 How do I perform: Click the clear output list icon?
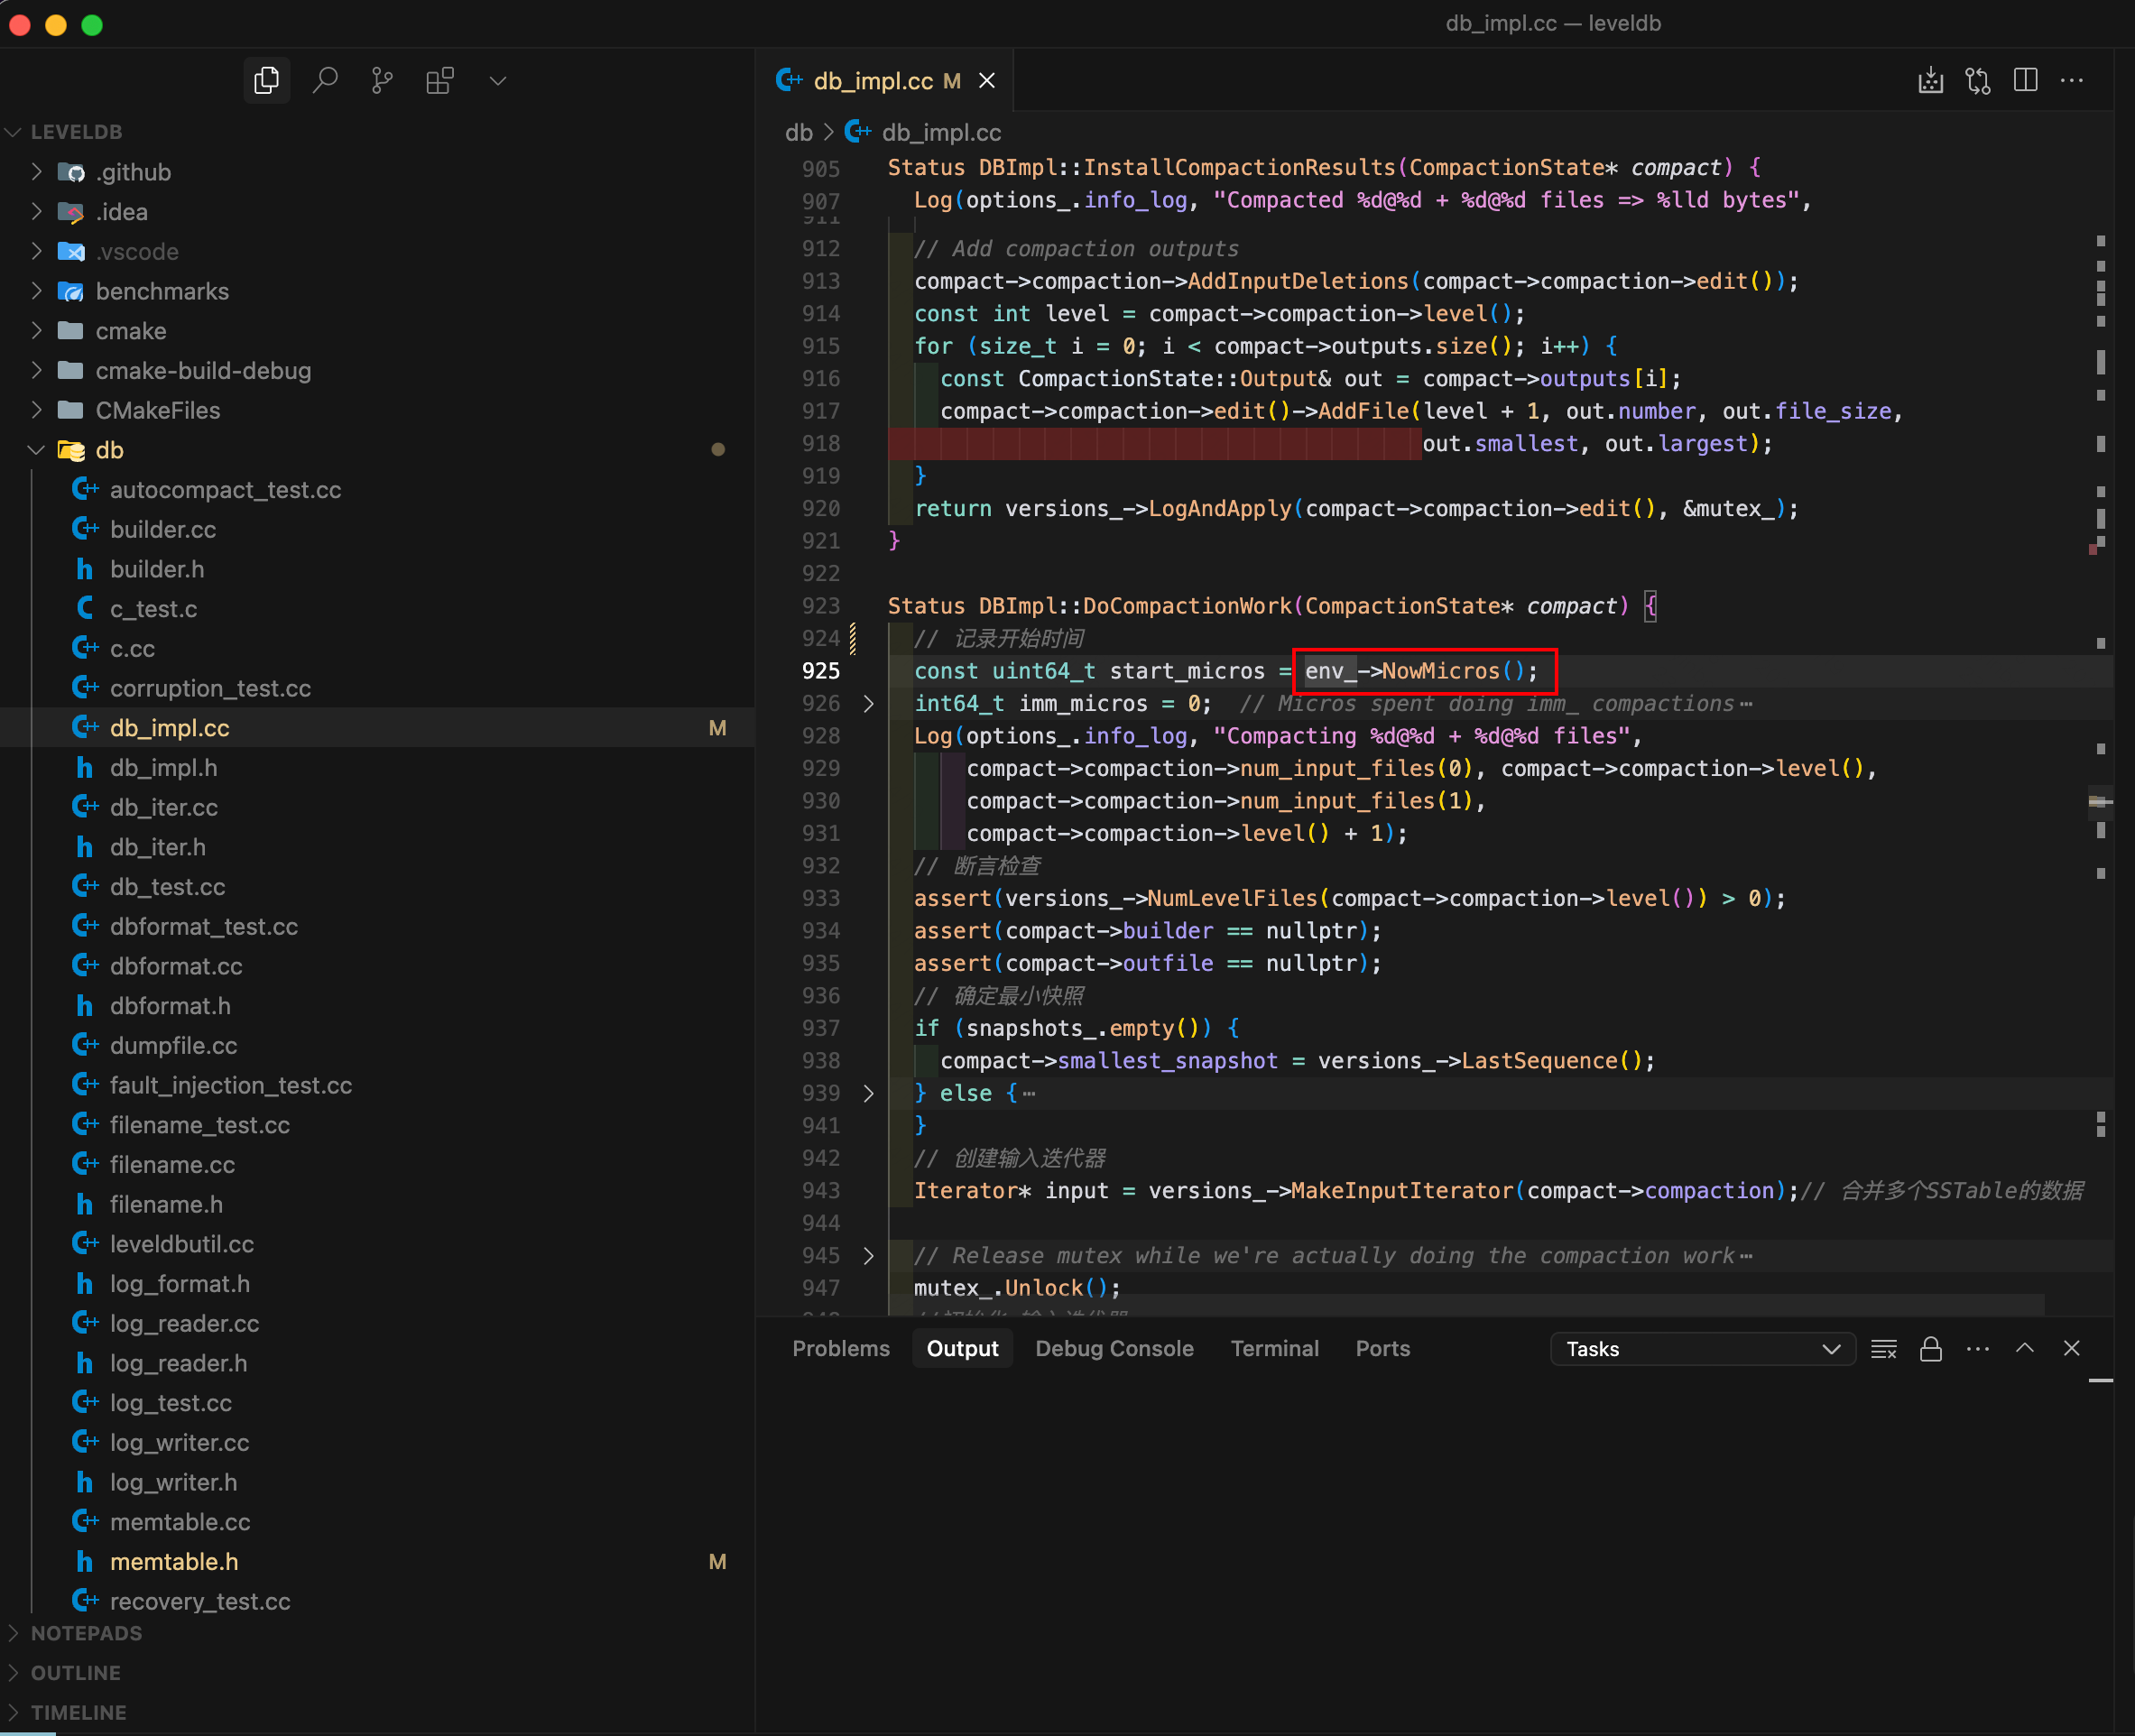click(x=1883, y=1349)
